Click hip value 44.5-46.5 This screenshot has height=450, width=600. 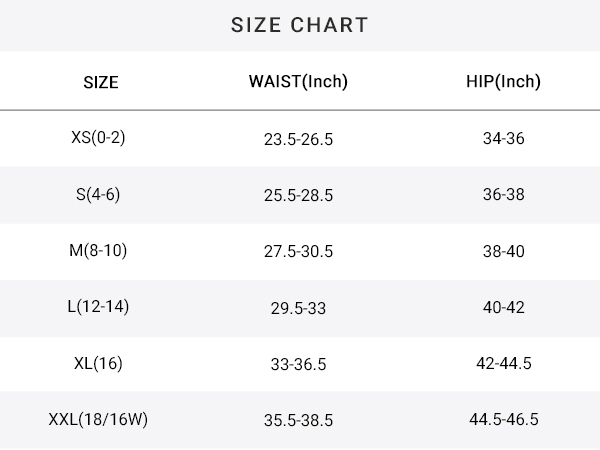click(504, 419)
